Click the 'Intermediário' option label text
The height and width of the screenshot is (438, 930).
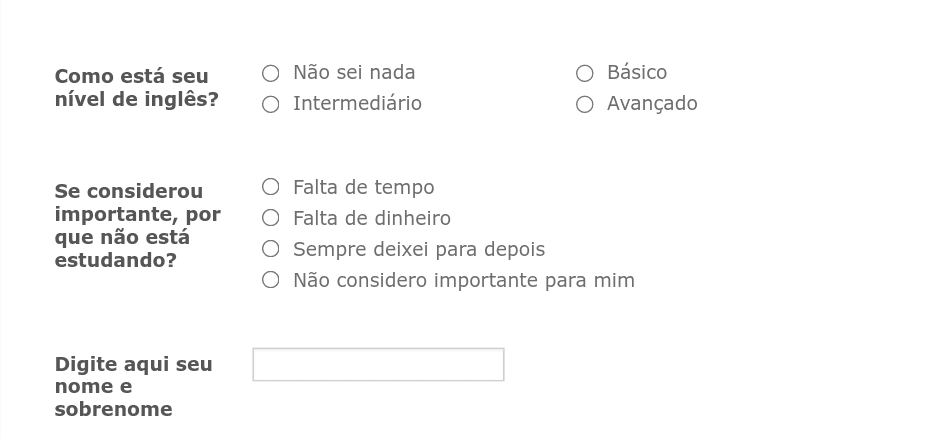357,104
